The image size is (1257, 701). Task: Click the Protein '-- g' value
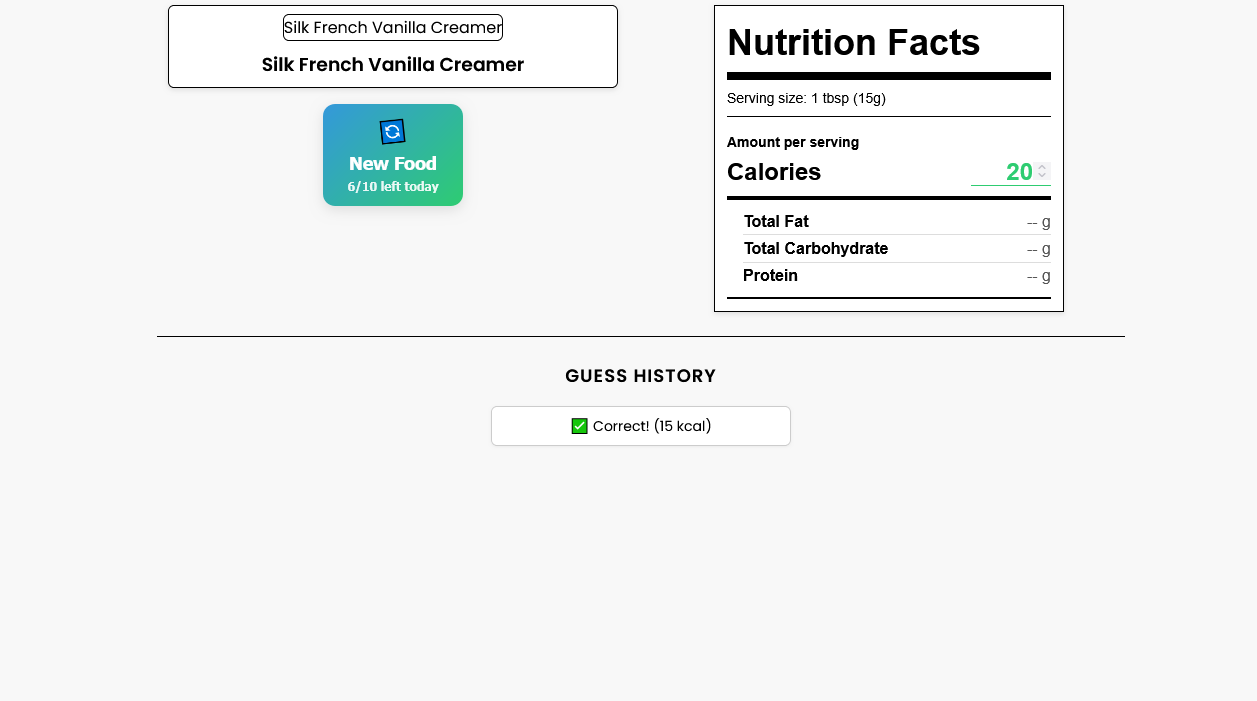[x=1039, y=276]
